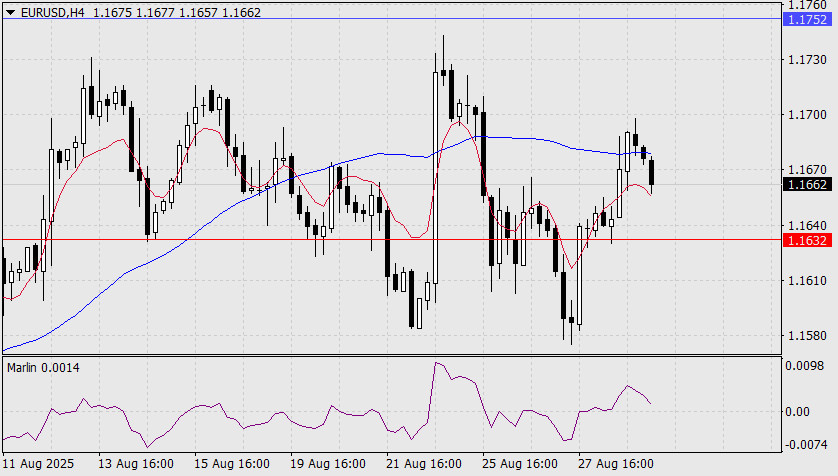The image size is (838, 476).
Task: Click the blue horizontal line at 1.1752
Action: click(392, 19)
